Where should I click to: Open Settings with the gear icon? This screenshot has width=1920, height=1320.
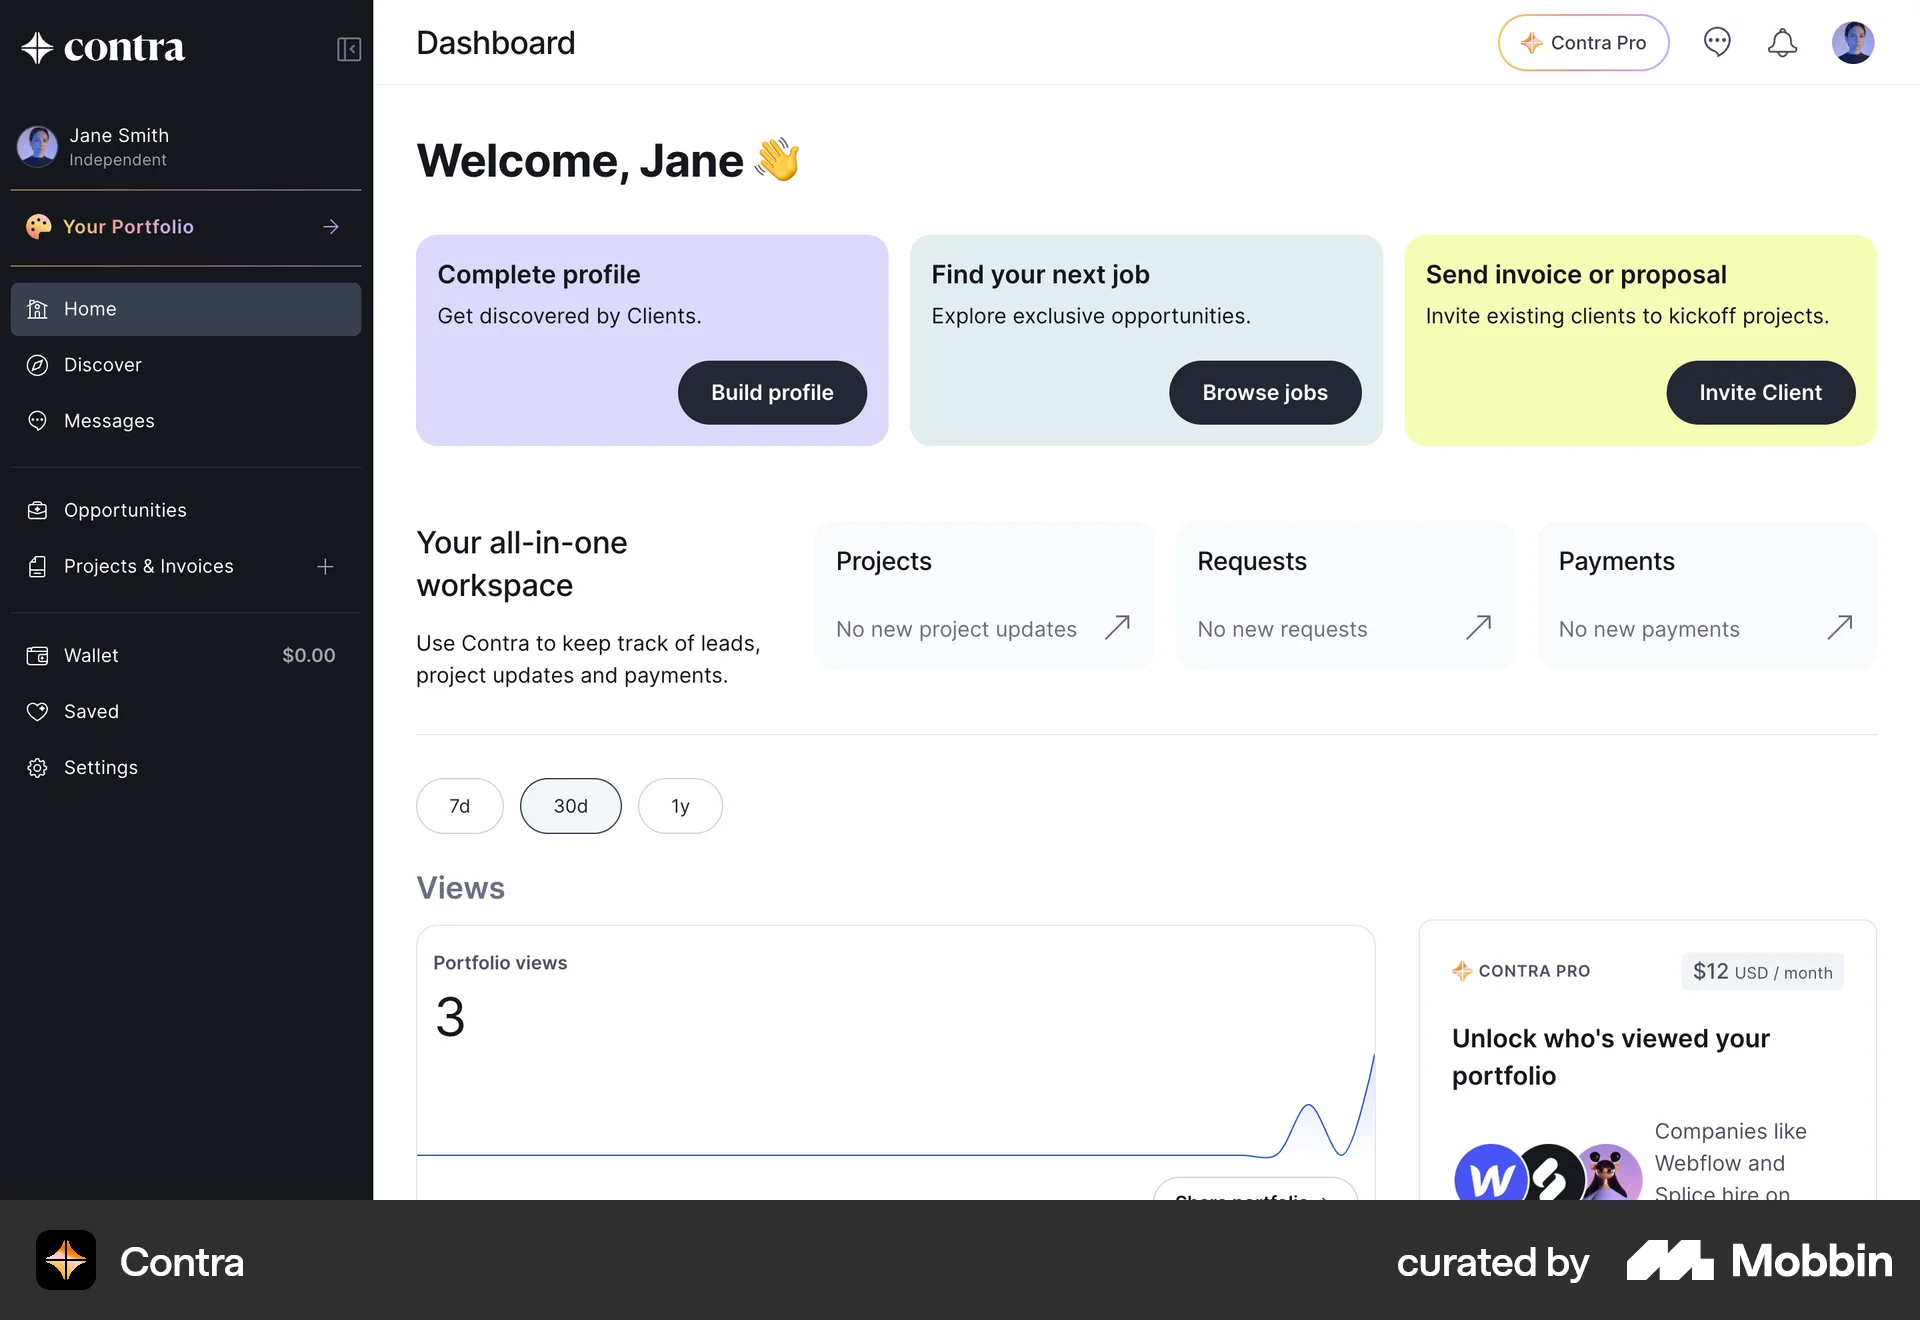click(37, 767)
